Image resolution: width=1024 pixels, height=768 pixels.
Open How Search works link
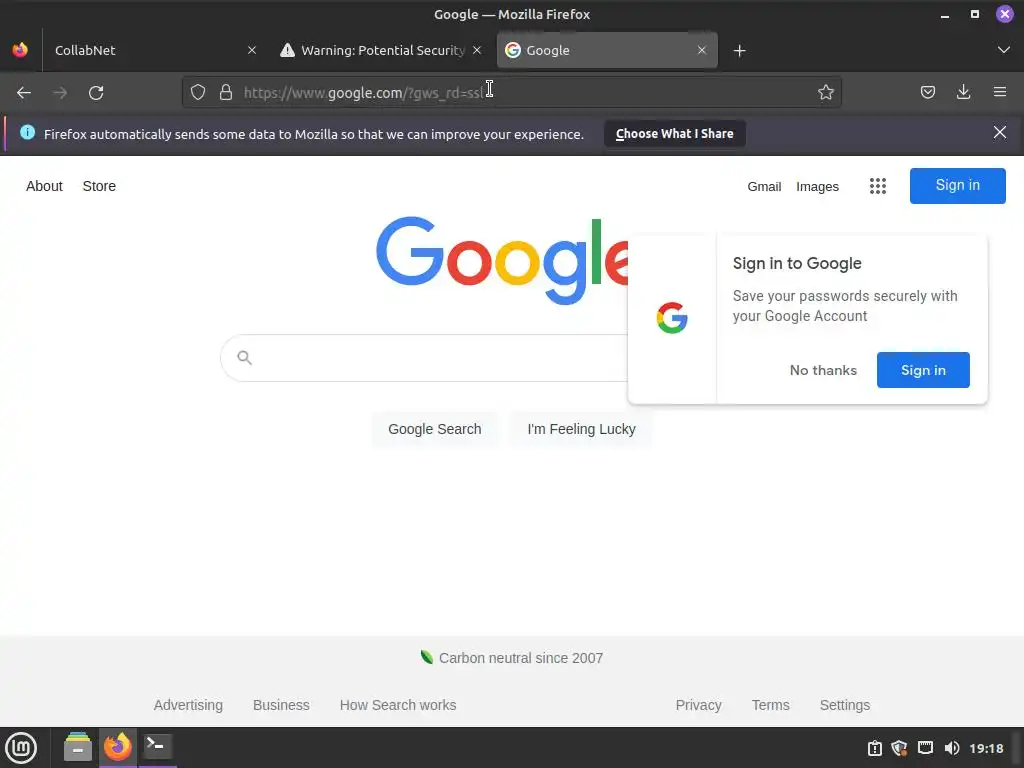point(398,705)
